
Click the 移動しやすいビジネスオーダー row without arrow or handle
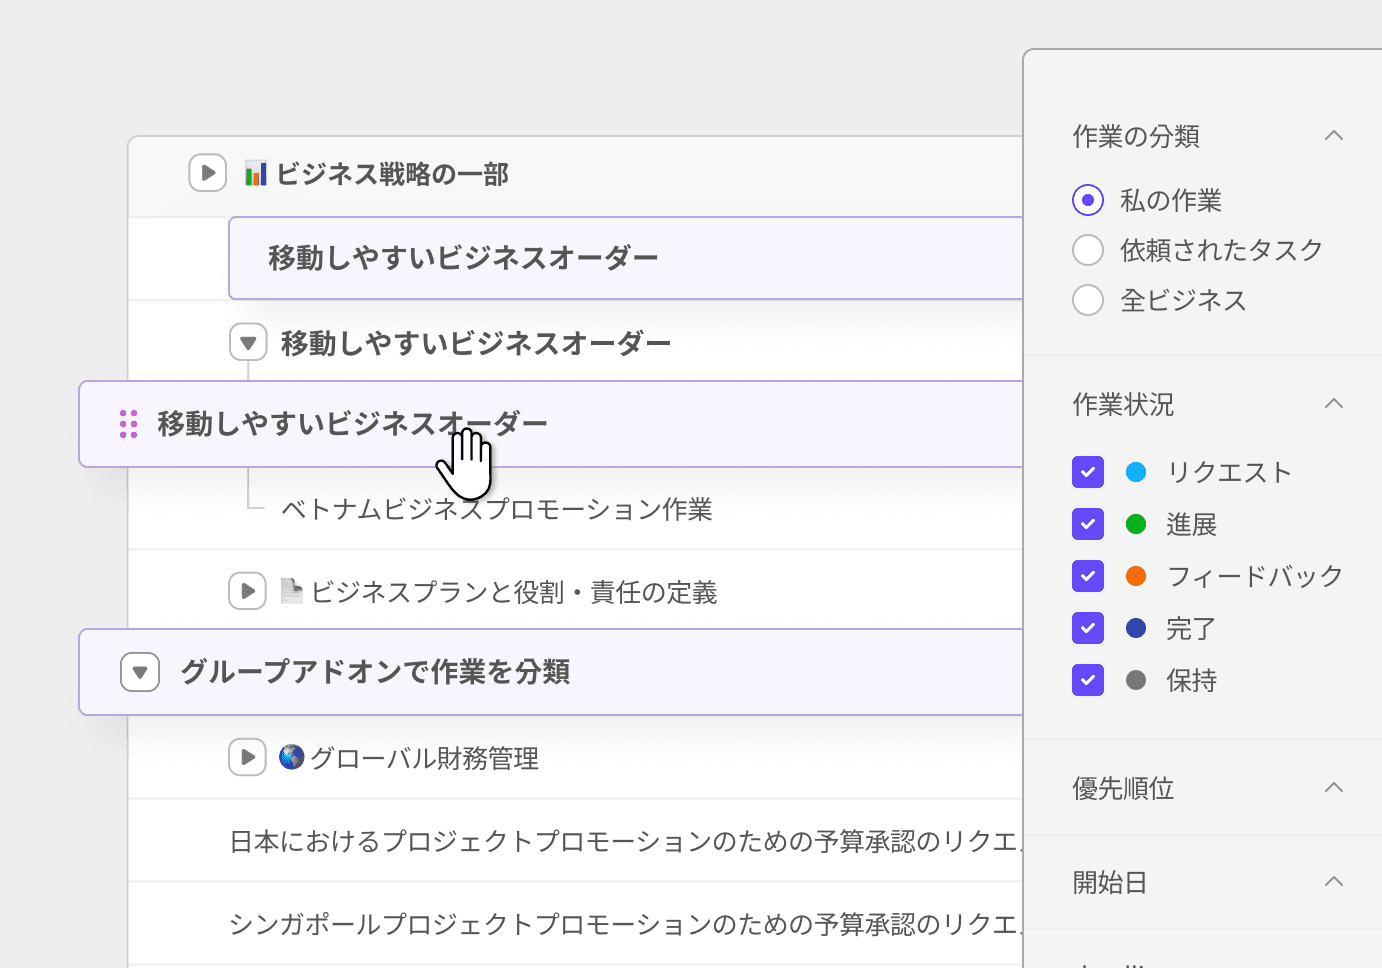click(626, 258)
